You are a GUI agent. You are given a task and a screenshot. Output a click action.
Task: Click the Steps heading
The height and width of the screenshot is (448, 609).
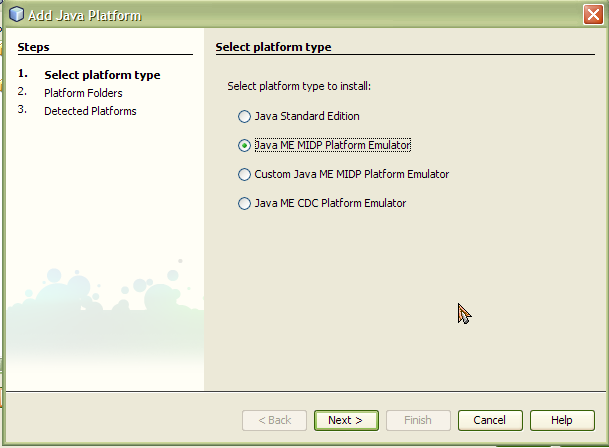(x=33, y=47)
